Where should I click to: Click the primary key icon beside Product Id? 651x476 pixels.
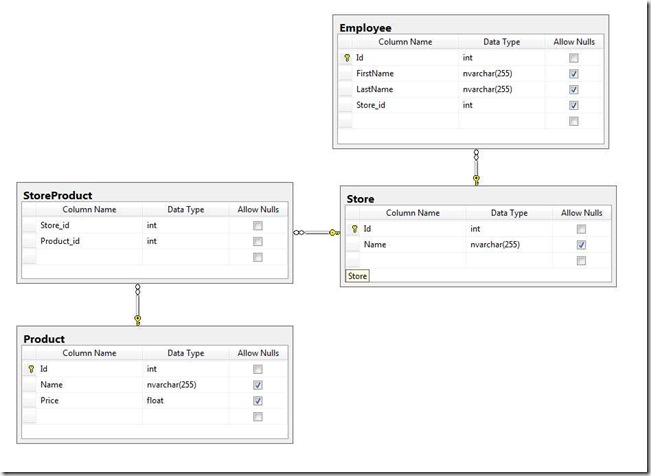(31, 369)
